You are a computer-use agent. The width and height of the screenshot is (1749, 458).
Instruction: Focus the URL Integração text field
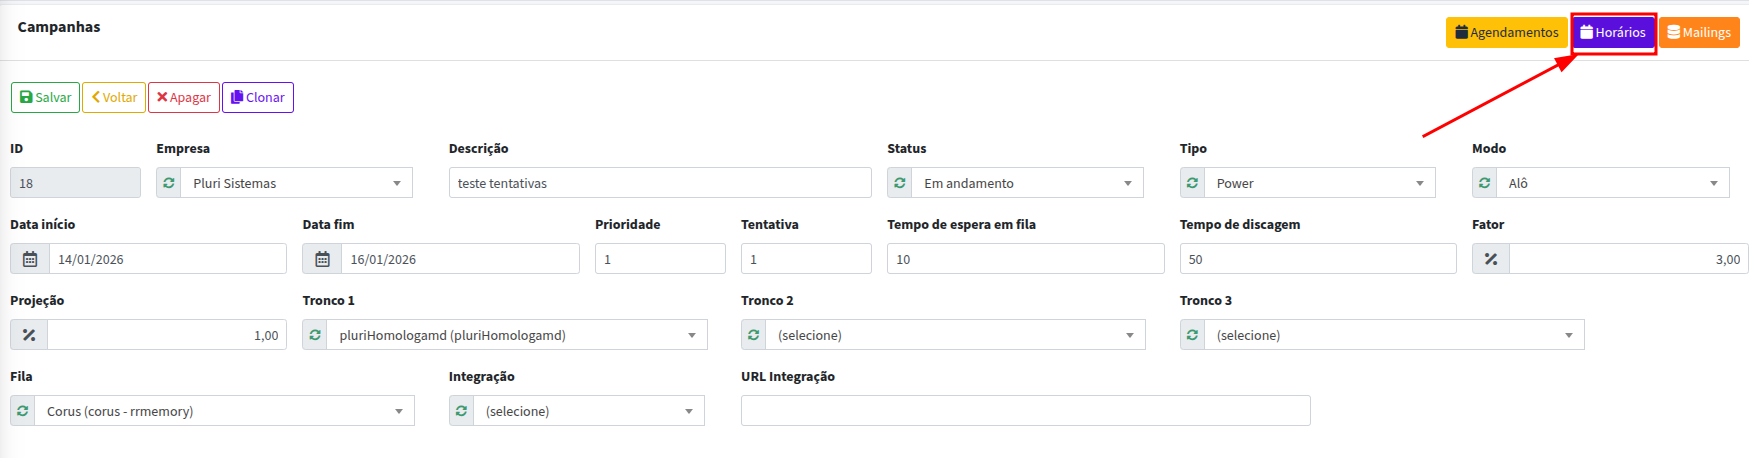click(x=1025, y=411)
